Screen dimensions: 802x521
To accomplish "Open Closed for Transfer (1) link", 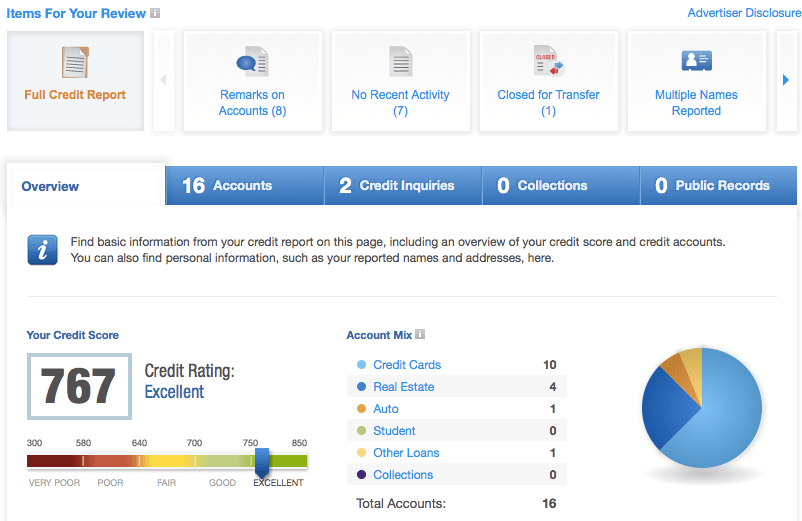I will tap(548, 103).
